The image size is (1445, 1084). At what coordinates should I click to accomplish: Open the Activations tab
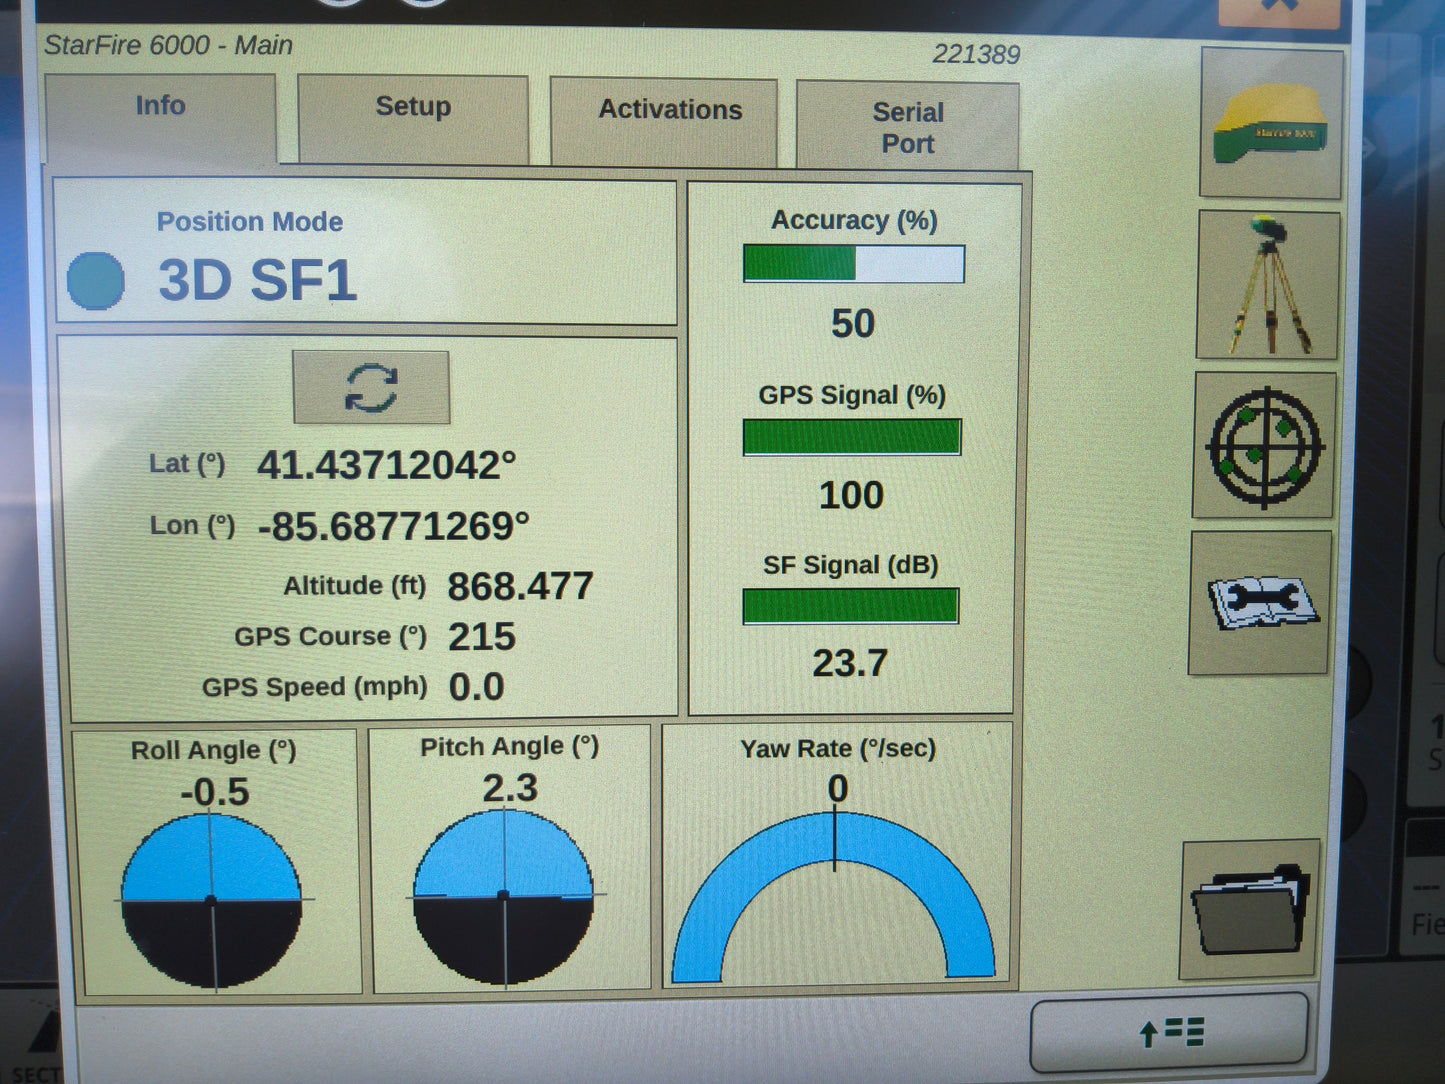(x=664, y=122)
